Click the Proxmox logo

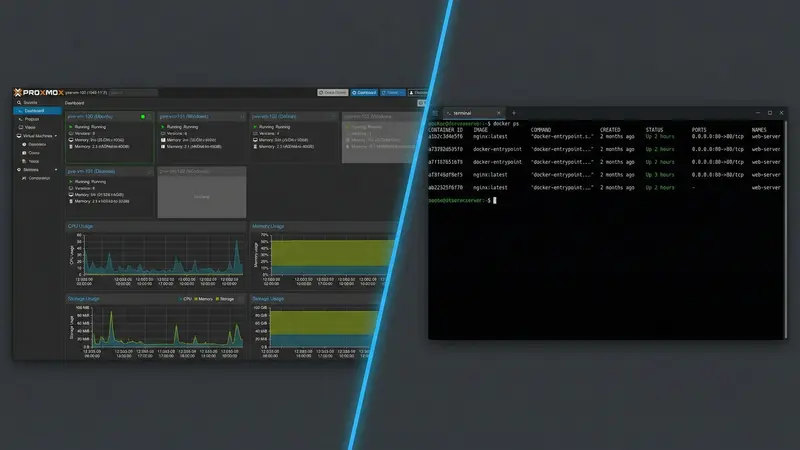(x=39, y=92)
